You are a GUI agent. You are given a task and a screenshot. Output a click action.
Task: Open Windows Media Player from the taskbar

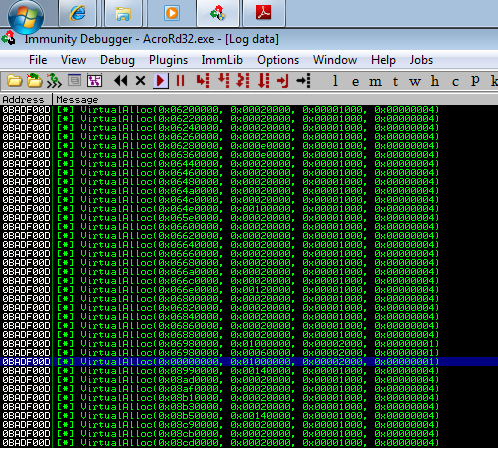click(x=172, y=13)
